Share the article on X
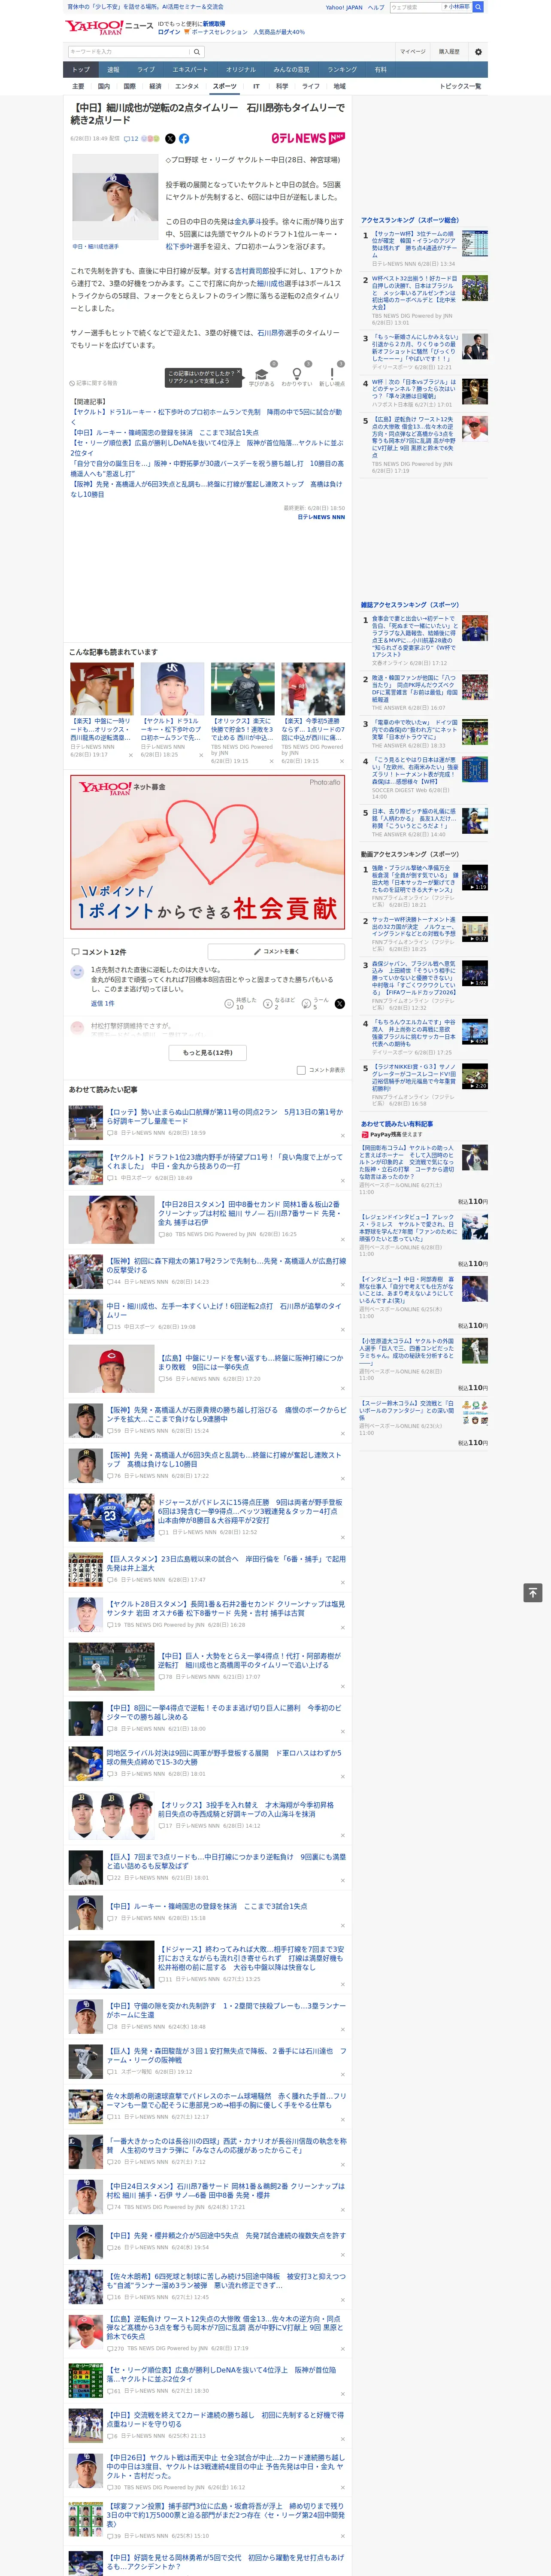Viewport: 551px width, 2576px height. (170, 139)
